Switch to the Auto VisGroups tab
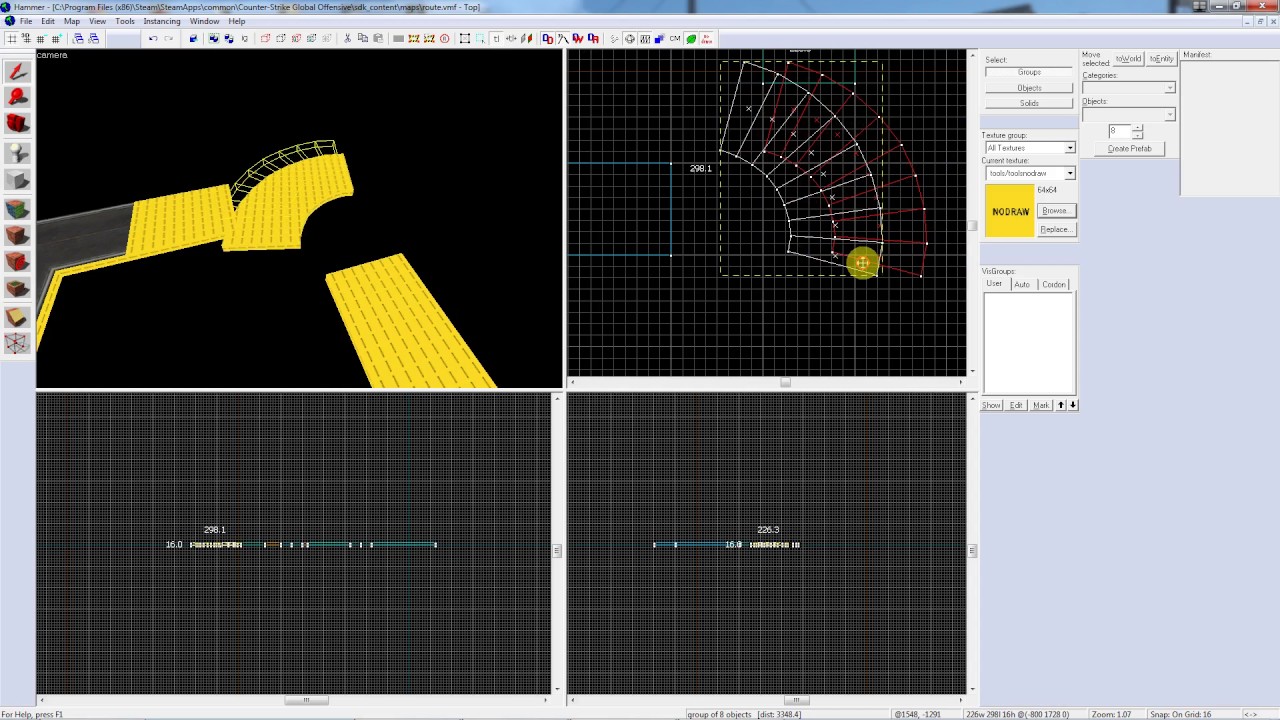 (x=1021, y=285)
